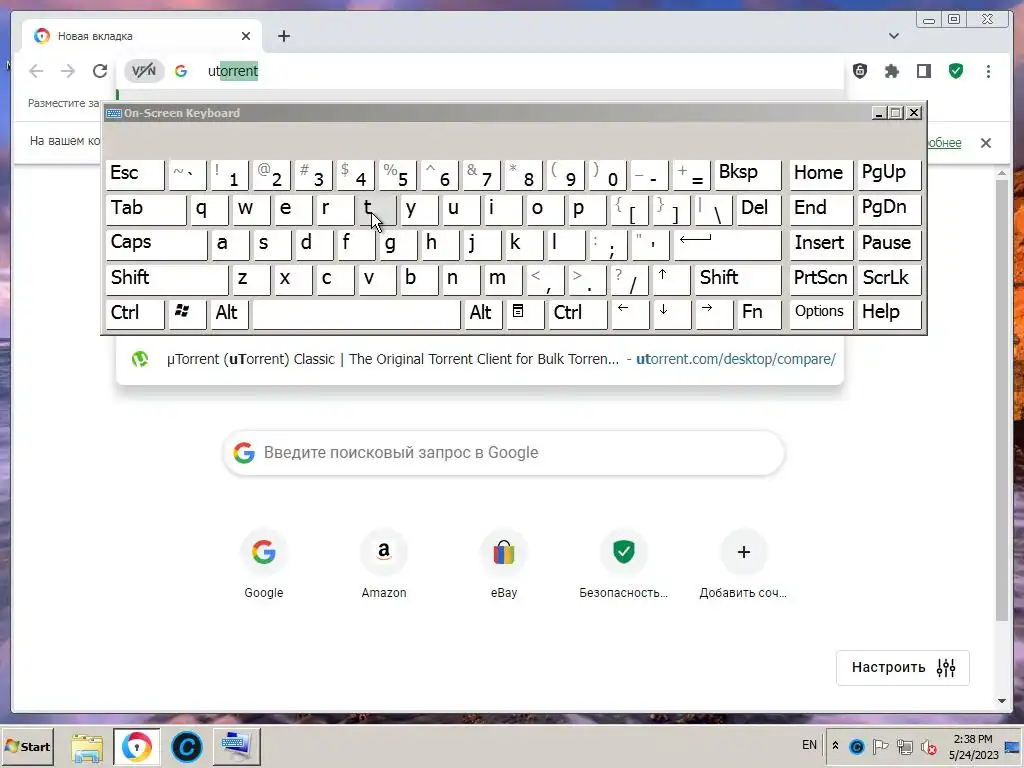Click the Enter key on keyboard
Screen dimensions: 1024x768
[728, 245]
